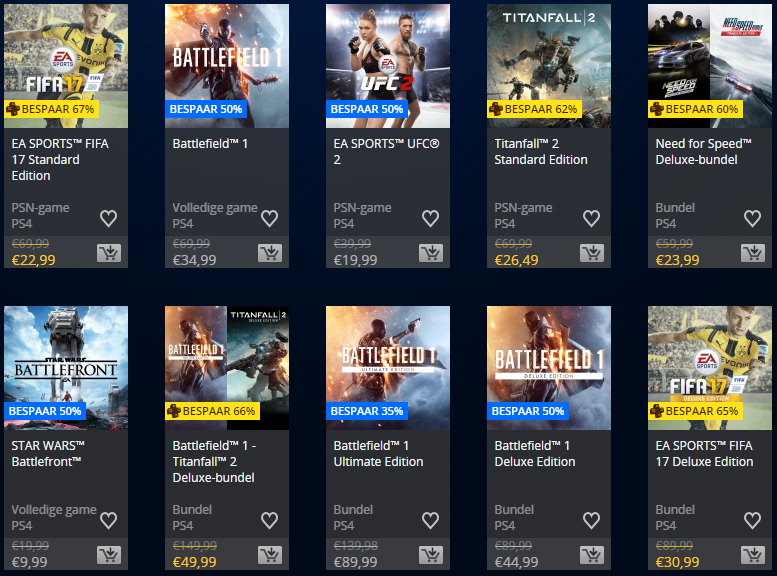The image size is (777, 576).
Task: Toggle wishlist heart for STAR WARS Battlefront
Action: click(109, 520)
